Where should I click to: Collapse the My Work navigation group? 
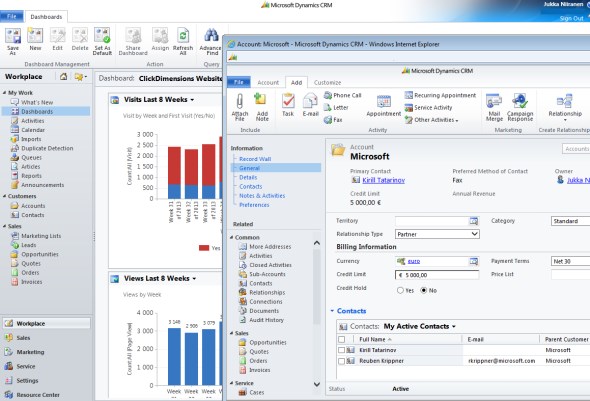click(5, 93)
